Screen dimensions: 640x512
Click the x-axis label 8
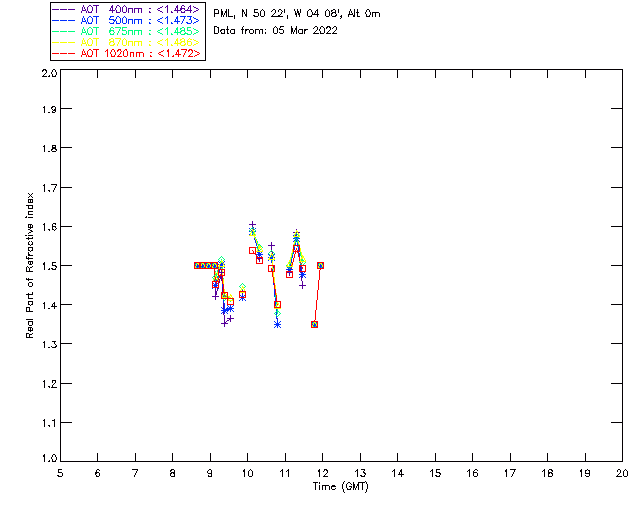pos(173,473)
